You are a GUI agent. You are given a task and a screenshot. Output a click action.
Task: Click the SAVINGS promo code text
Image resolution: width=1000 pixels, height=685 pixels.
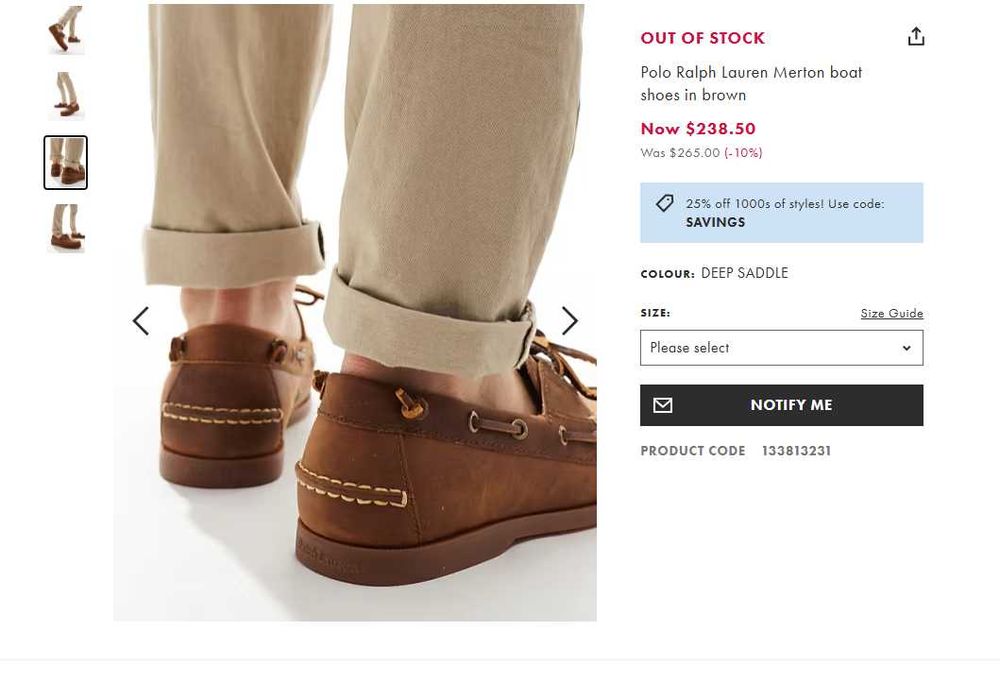point(715,222)
